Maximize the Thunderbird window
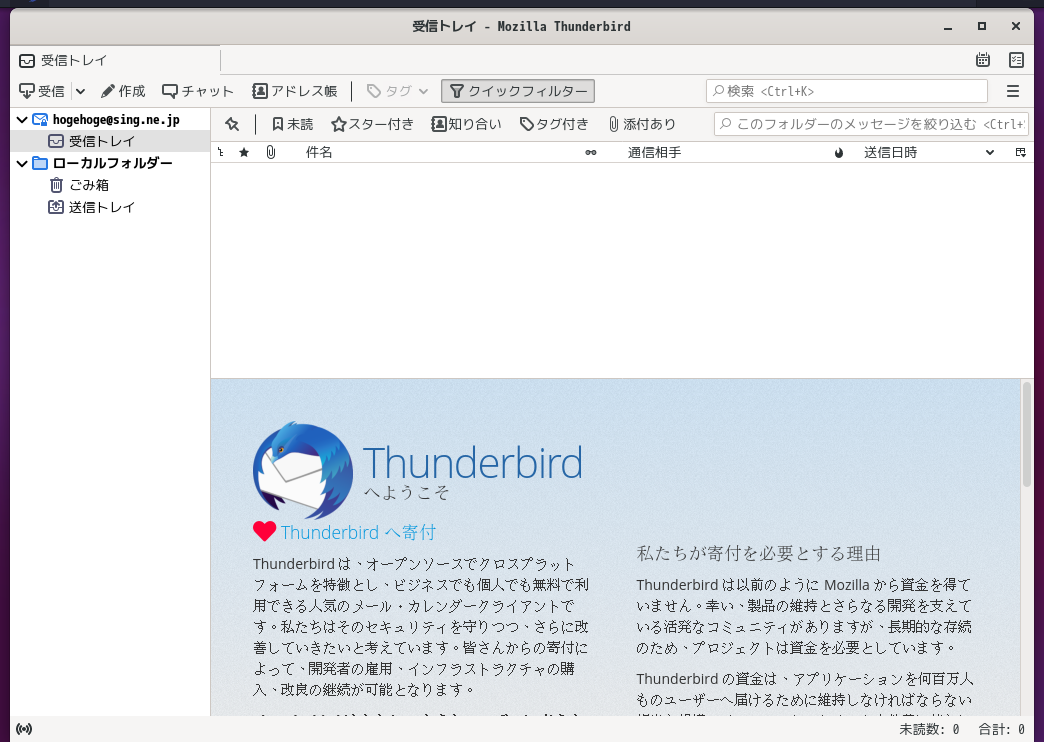1044x742 pixels. (x=981, y=27)
